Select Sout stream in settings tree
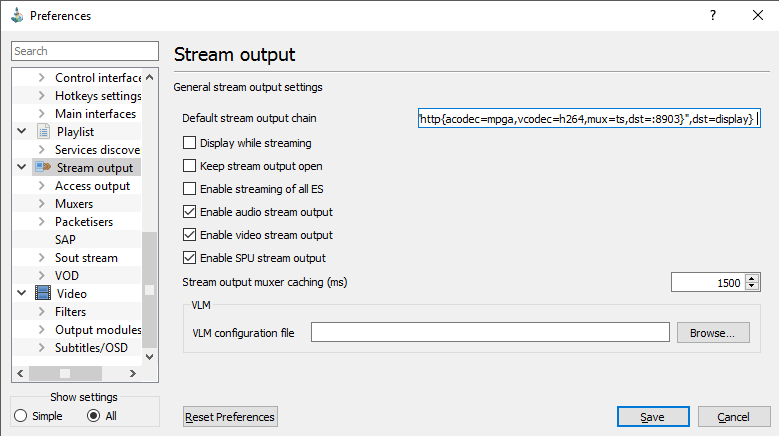The image size is (779, 436). (x=86, y=258)
